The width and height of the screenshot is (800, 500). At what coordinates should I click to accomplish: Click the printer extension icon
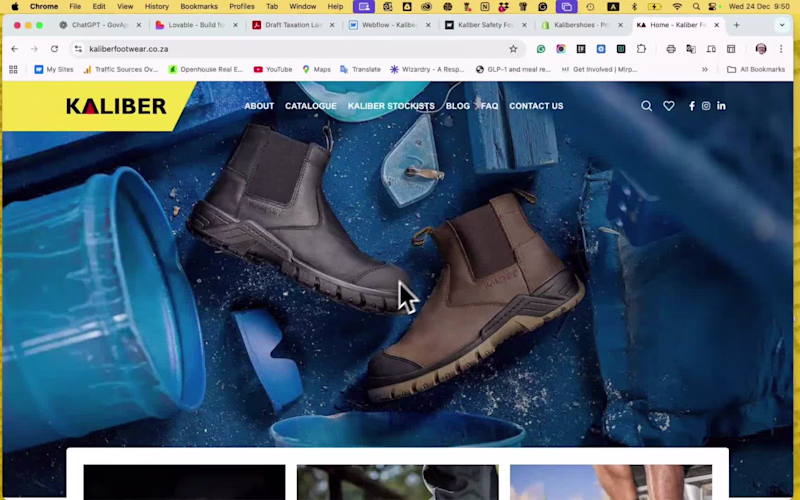[671, 48]
